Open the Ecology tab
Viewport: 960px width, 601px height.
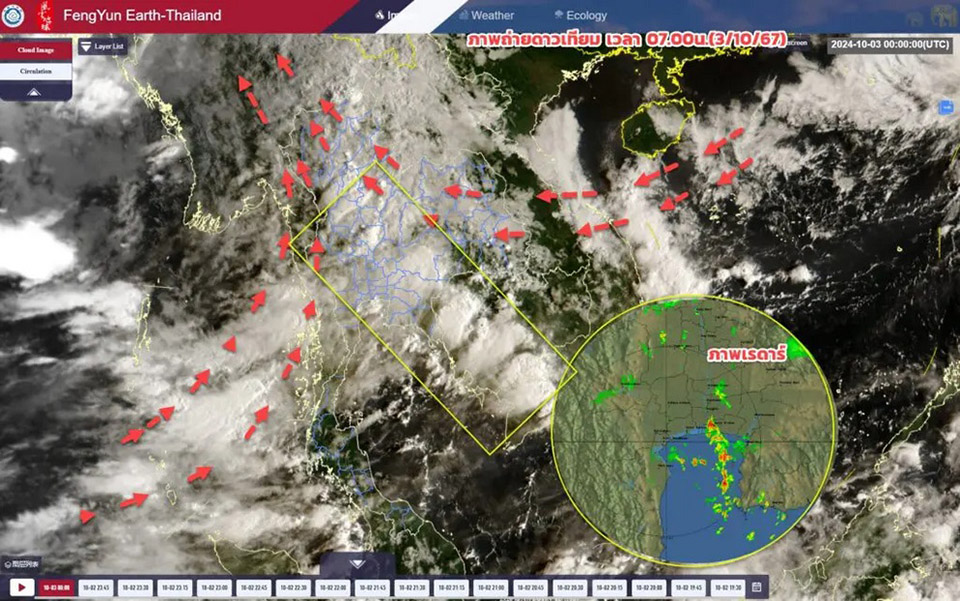point(580,15)
